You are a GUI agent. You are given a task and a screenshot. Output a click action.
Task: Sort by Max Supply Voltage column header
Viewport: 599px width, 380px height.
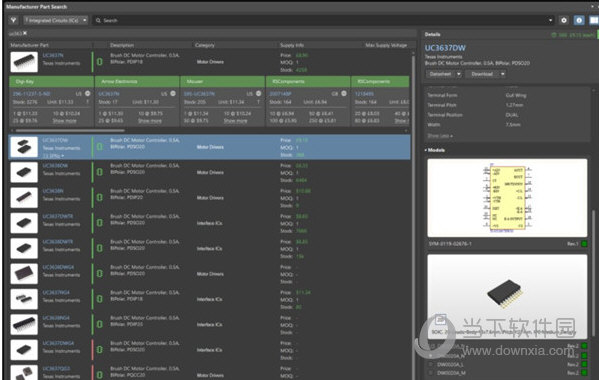386,45
